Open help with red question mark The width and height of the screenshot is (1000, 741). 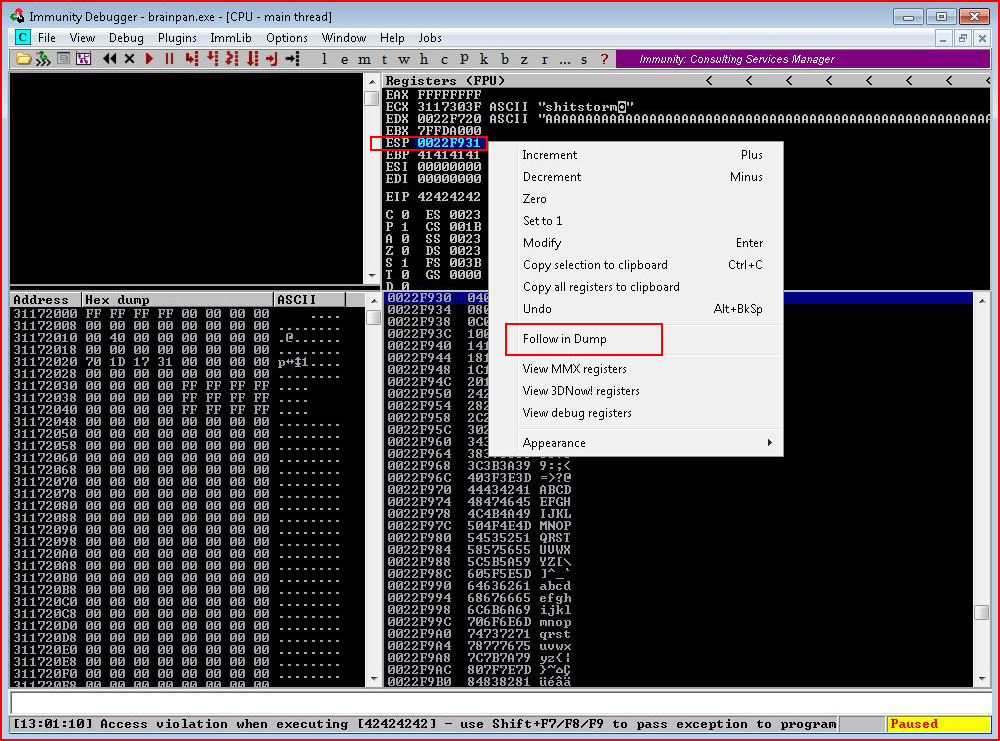coord(604,59)
